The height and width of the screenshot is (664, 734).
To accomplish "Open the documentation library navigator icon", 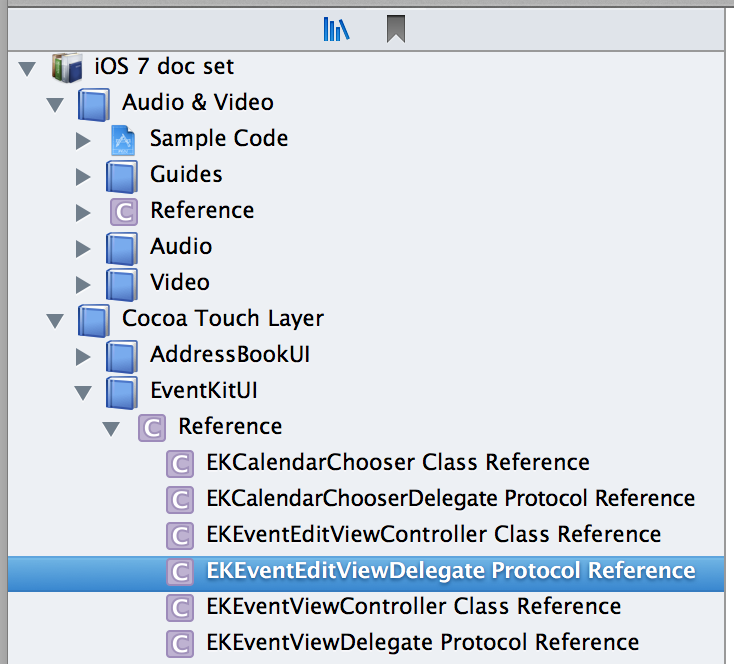I will tap(336, 29).
